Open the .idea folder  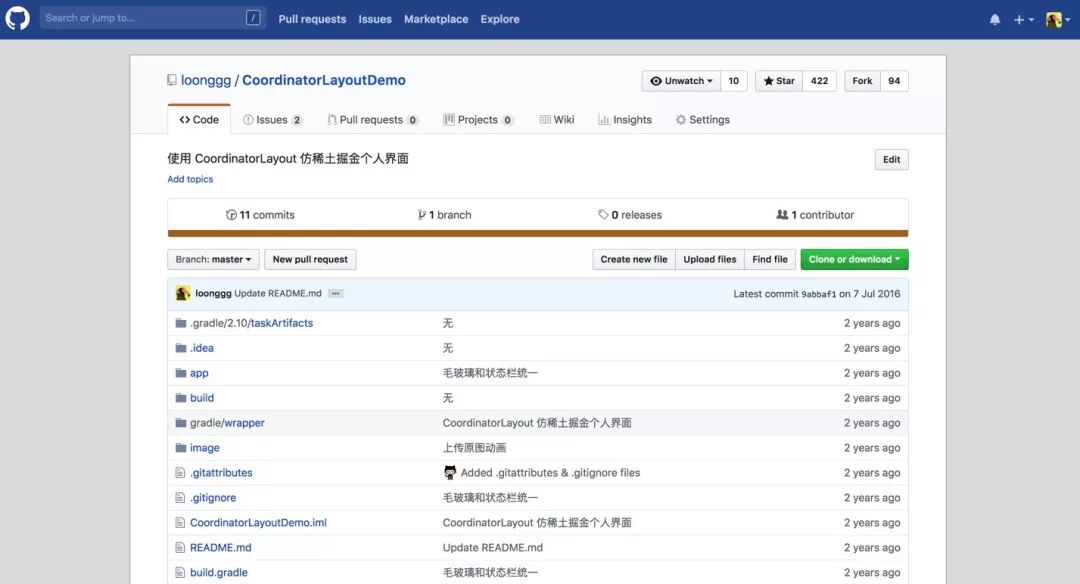[x=202, y=348]
